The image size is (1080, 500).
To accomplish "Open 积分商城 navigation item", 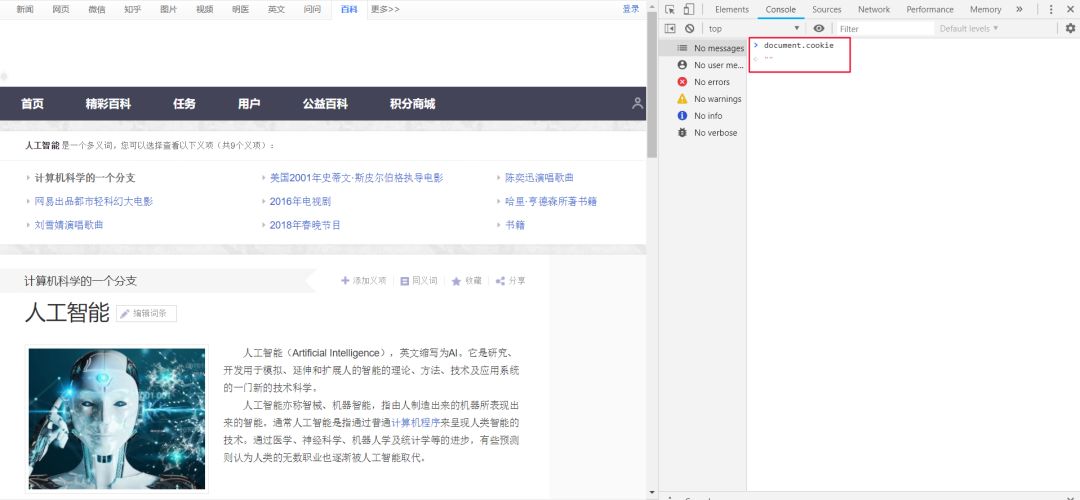I will pyautogui.click(x=413, y=104).
